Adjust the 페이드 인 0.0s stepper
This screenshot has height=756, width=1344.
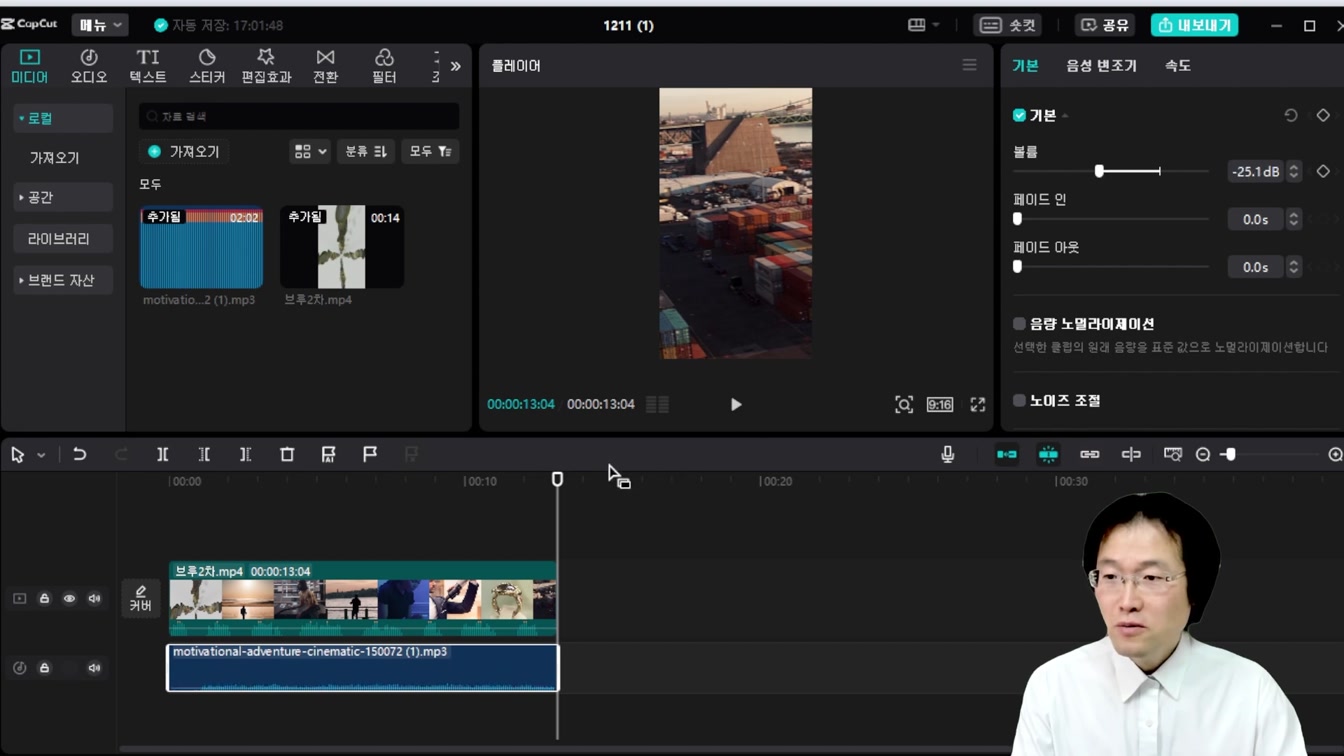click(x=1293, y=219)
